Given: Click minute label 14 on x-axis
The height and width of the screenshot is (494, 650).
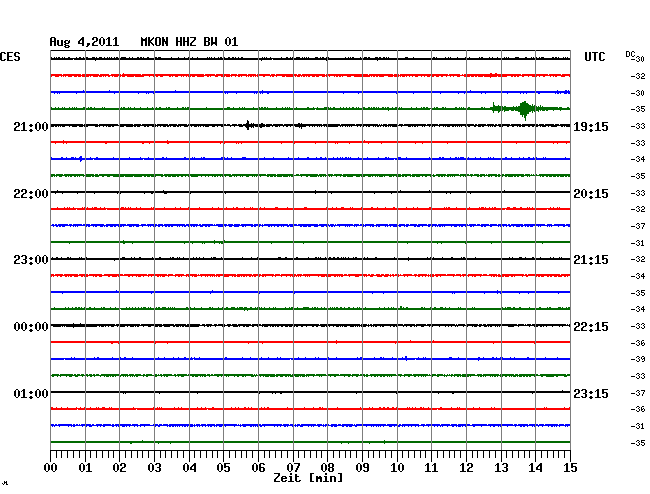Looking at the screenshot, I should click(536, 467).
